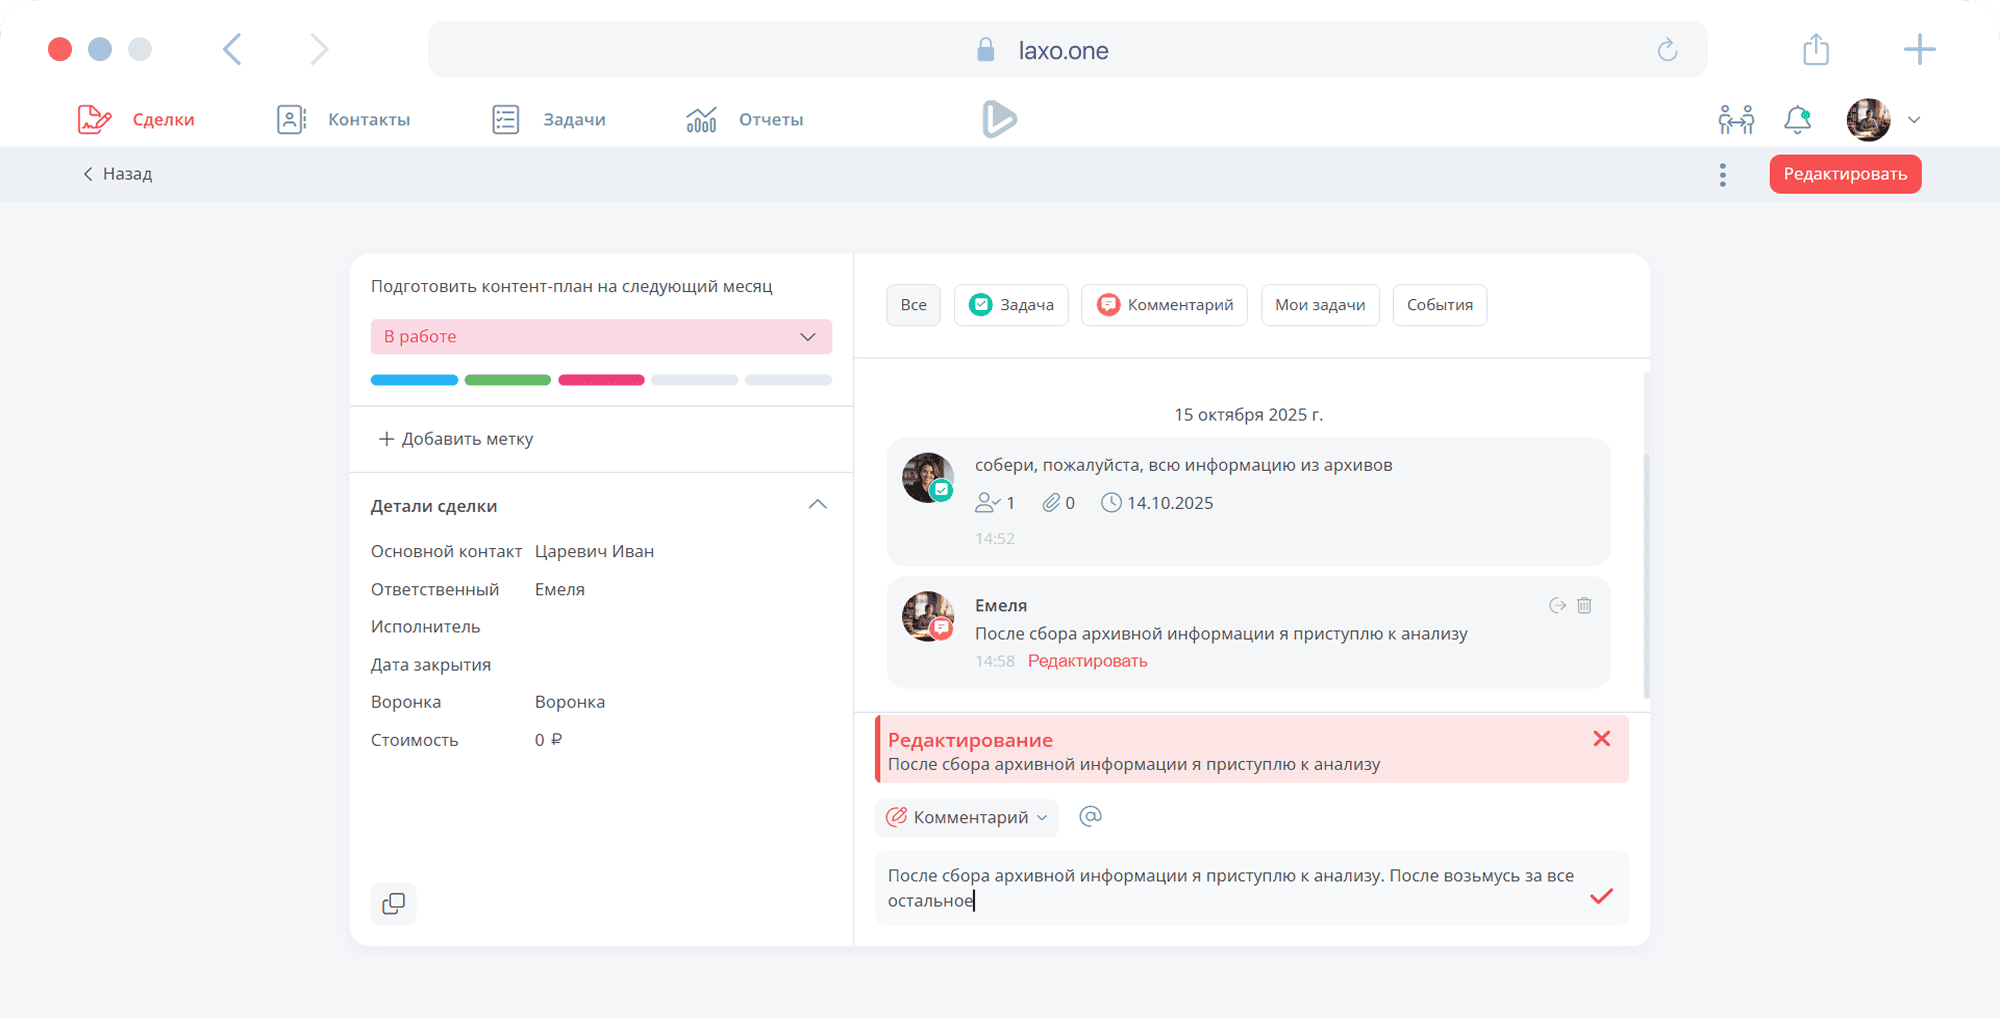The height and width of the screenshot is (1018, 2000).
Task: Click the copy icon at panel bottom
Action: pyautogui.click(x=393, y=904)
